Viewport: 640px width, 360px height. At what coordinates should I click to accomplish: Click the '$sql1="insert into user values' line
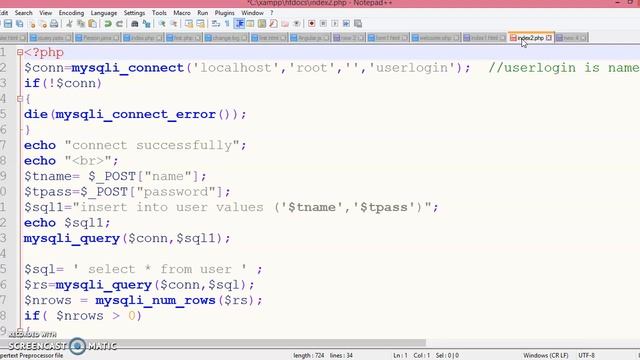[x=231, y=207]
